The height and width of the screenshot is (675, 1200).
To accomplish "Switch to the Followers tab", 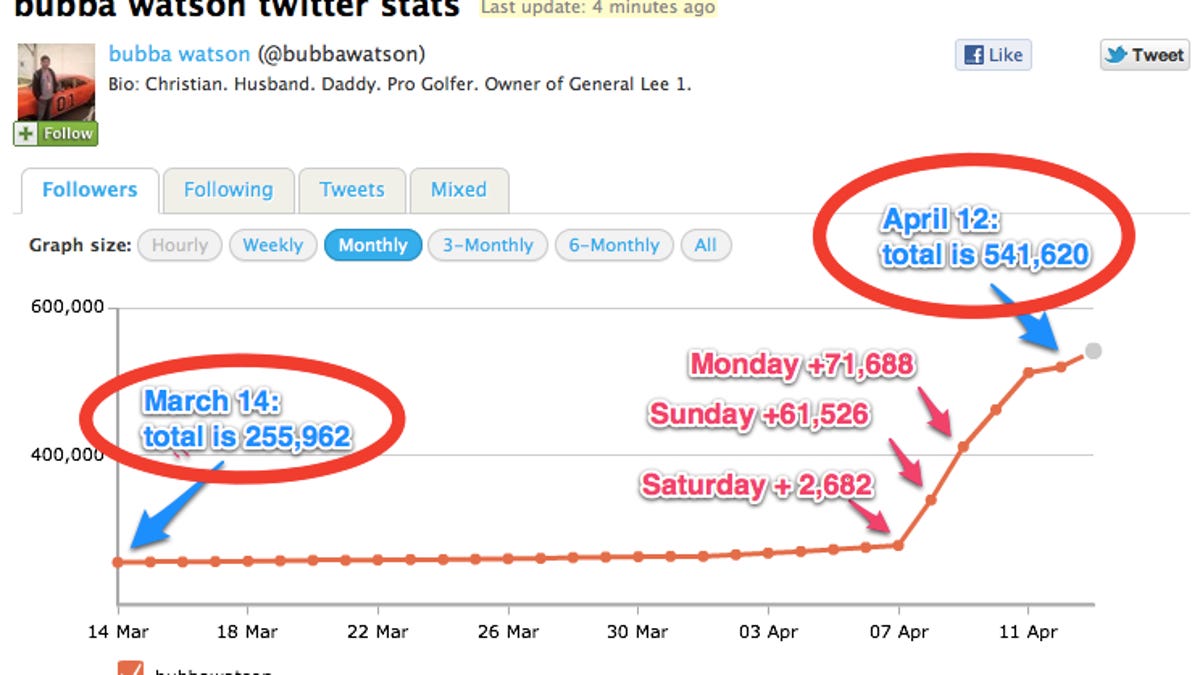I will click(89, 190).
